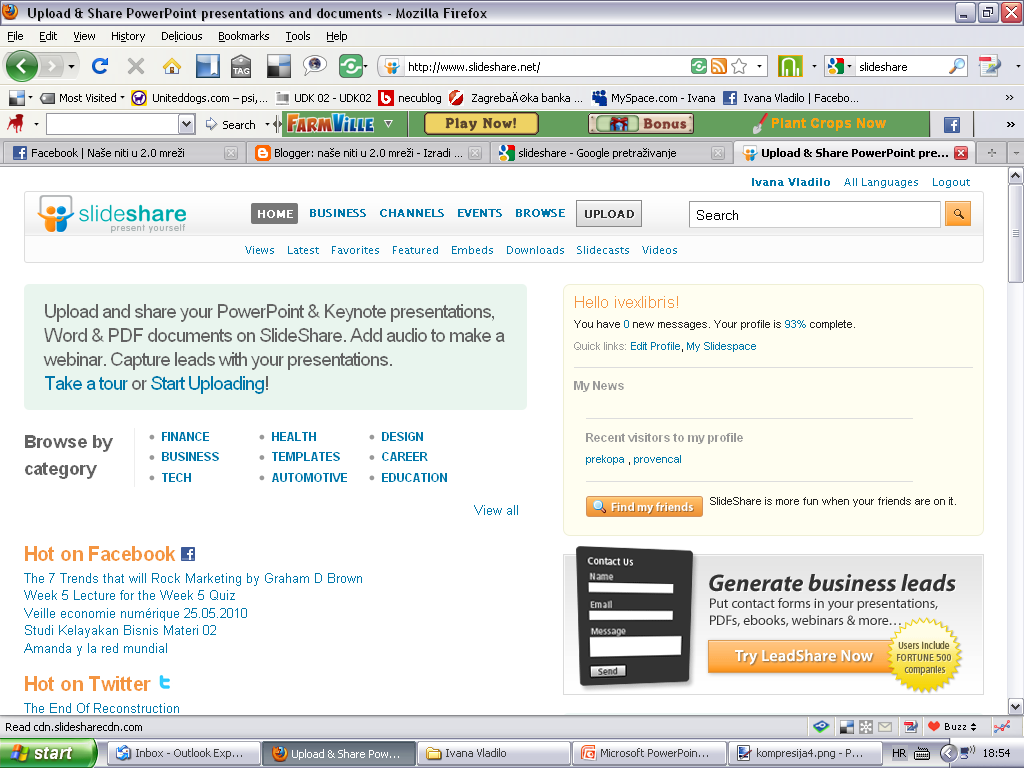Click the Find my friends button

click(644, 507)
